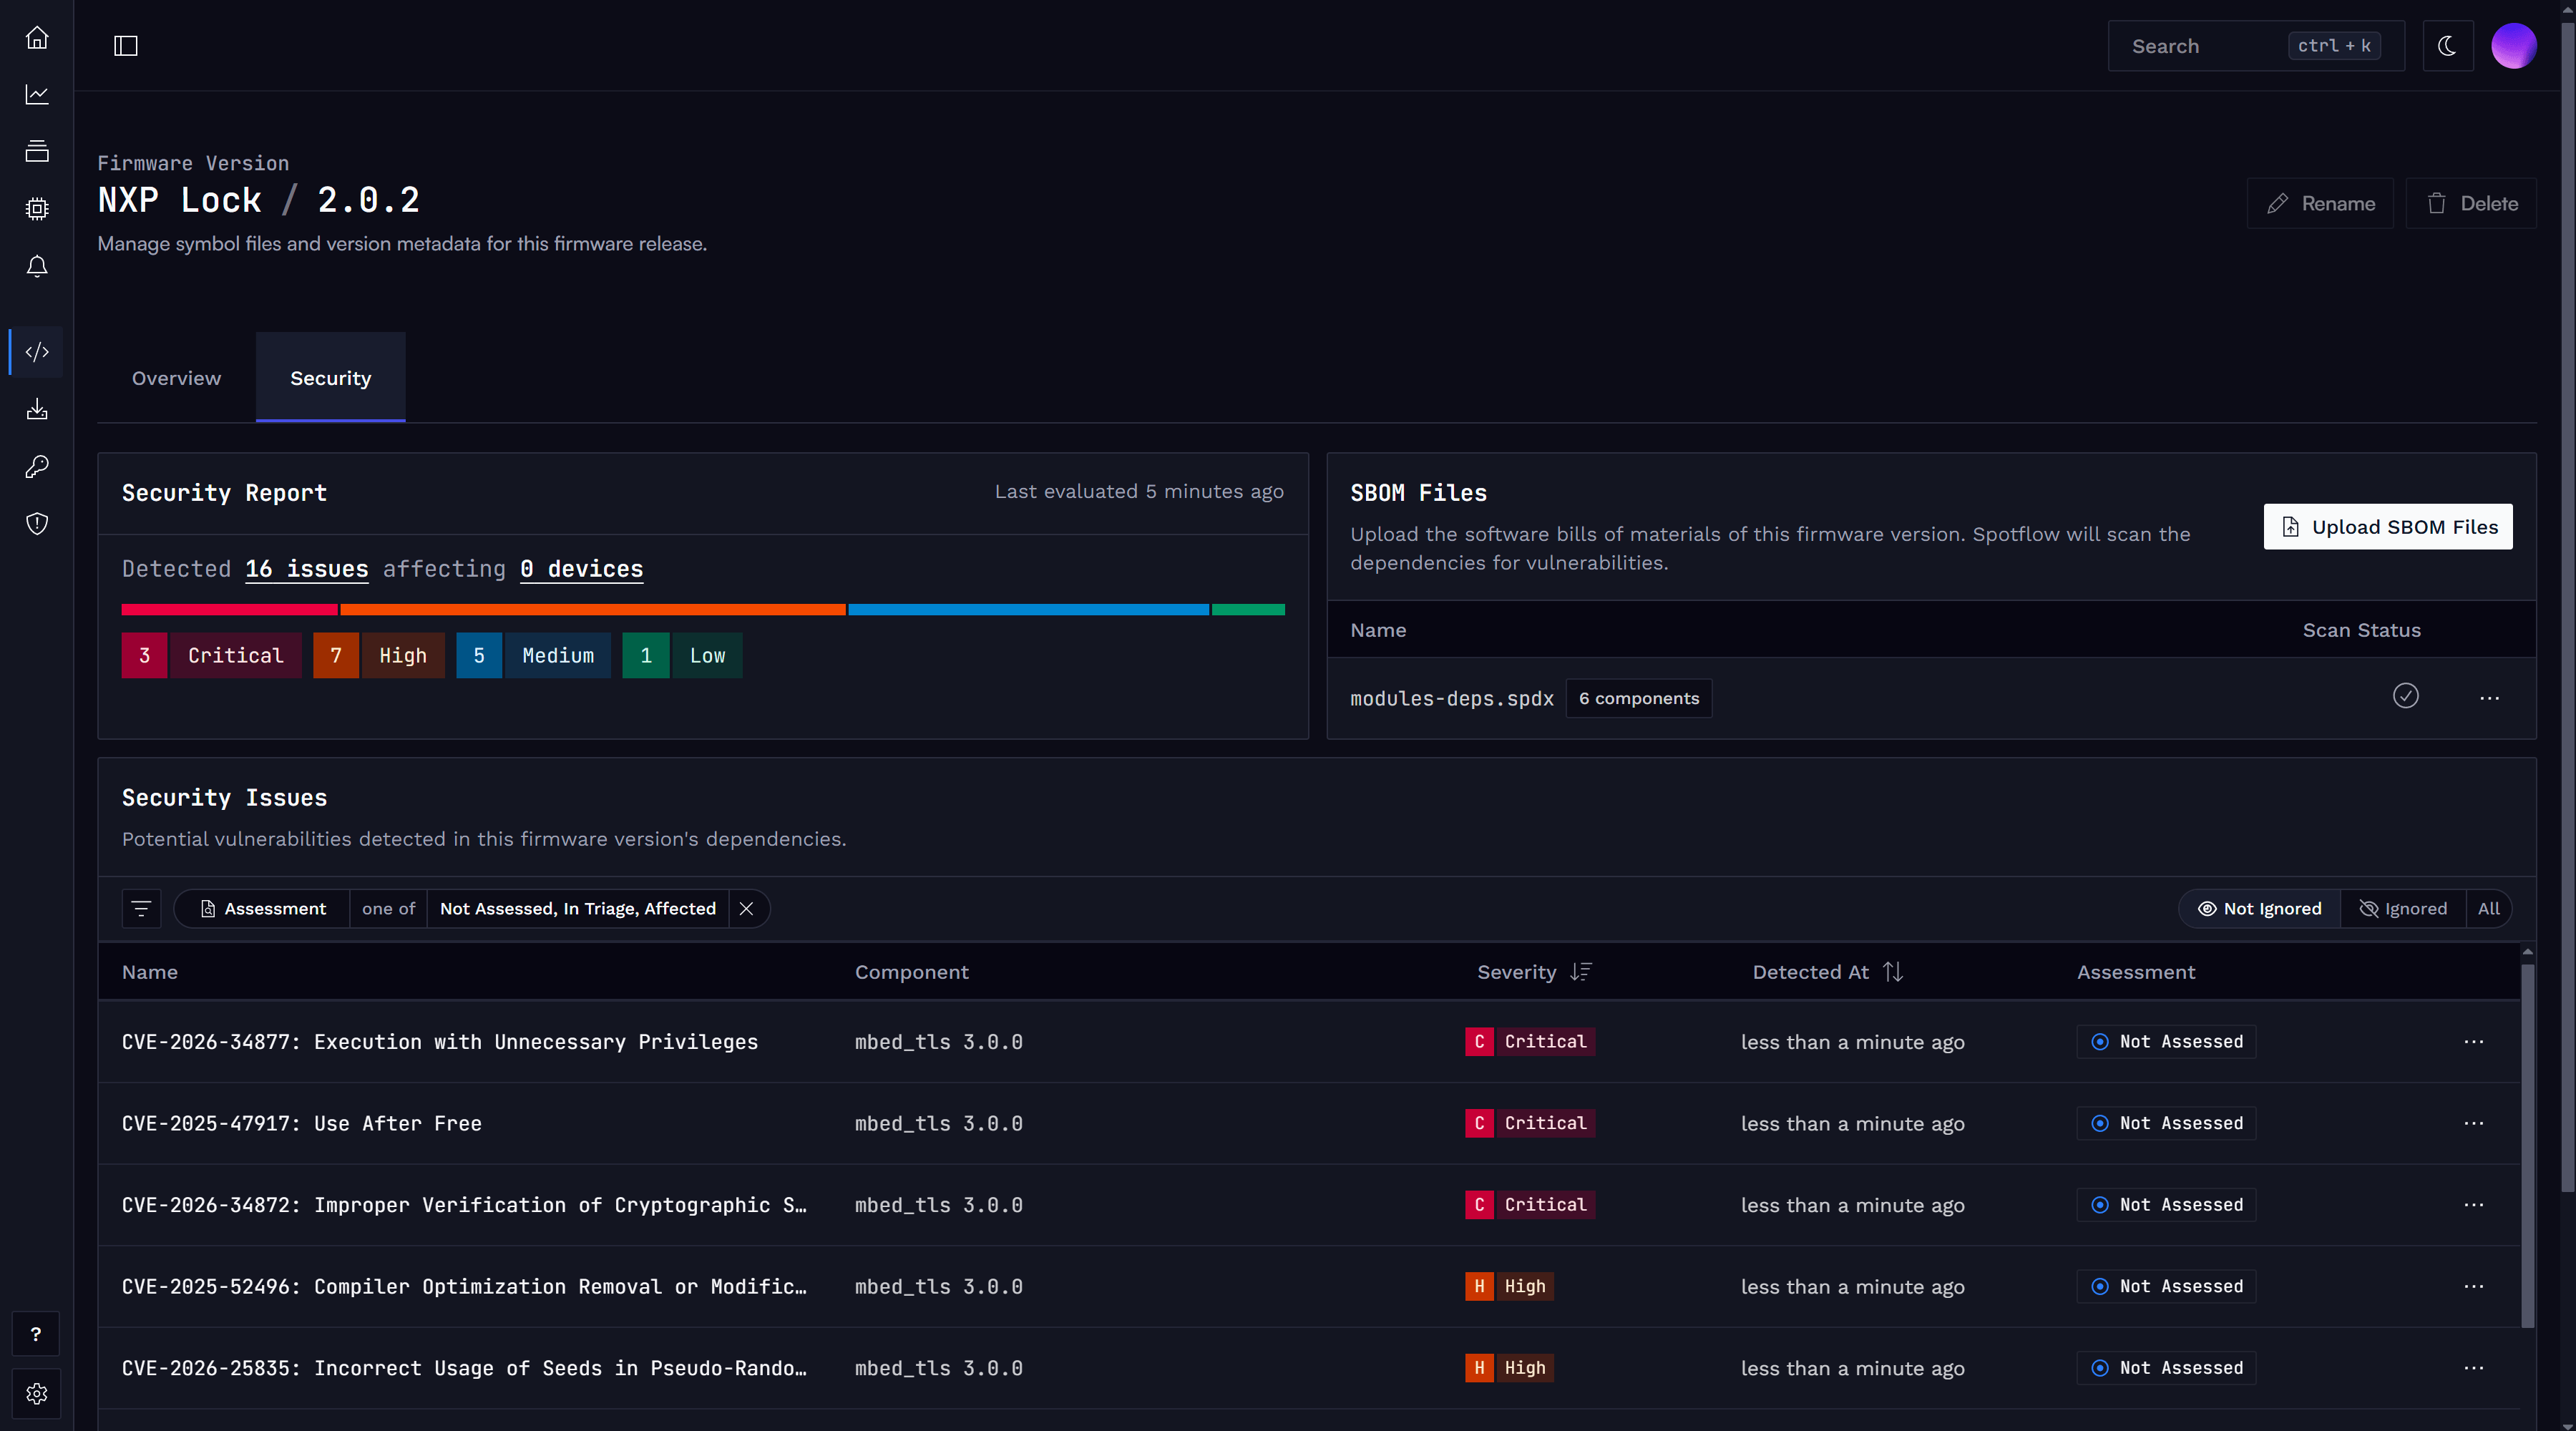The image size is (2576, 1431).
Task: Open the key icon in sidebar
Action: [x=37, y=466]
